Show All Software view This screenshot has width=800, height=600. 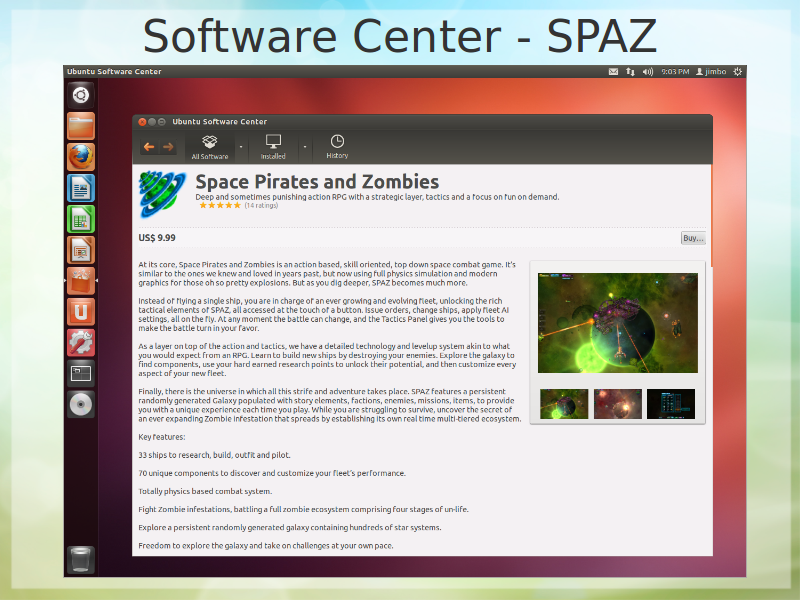[x=210, y=147]
